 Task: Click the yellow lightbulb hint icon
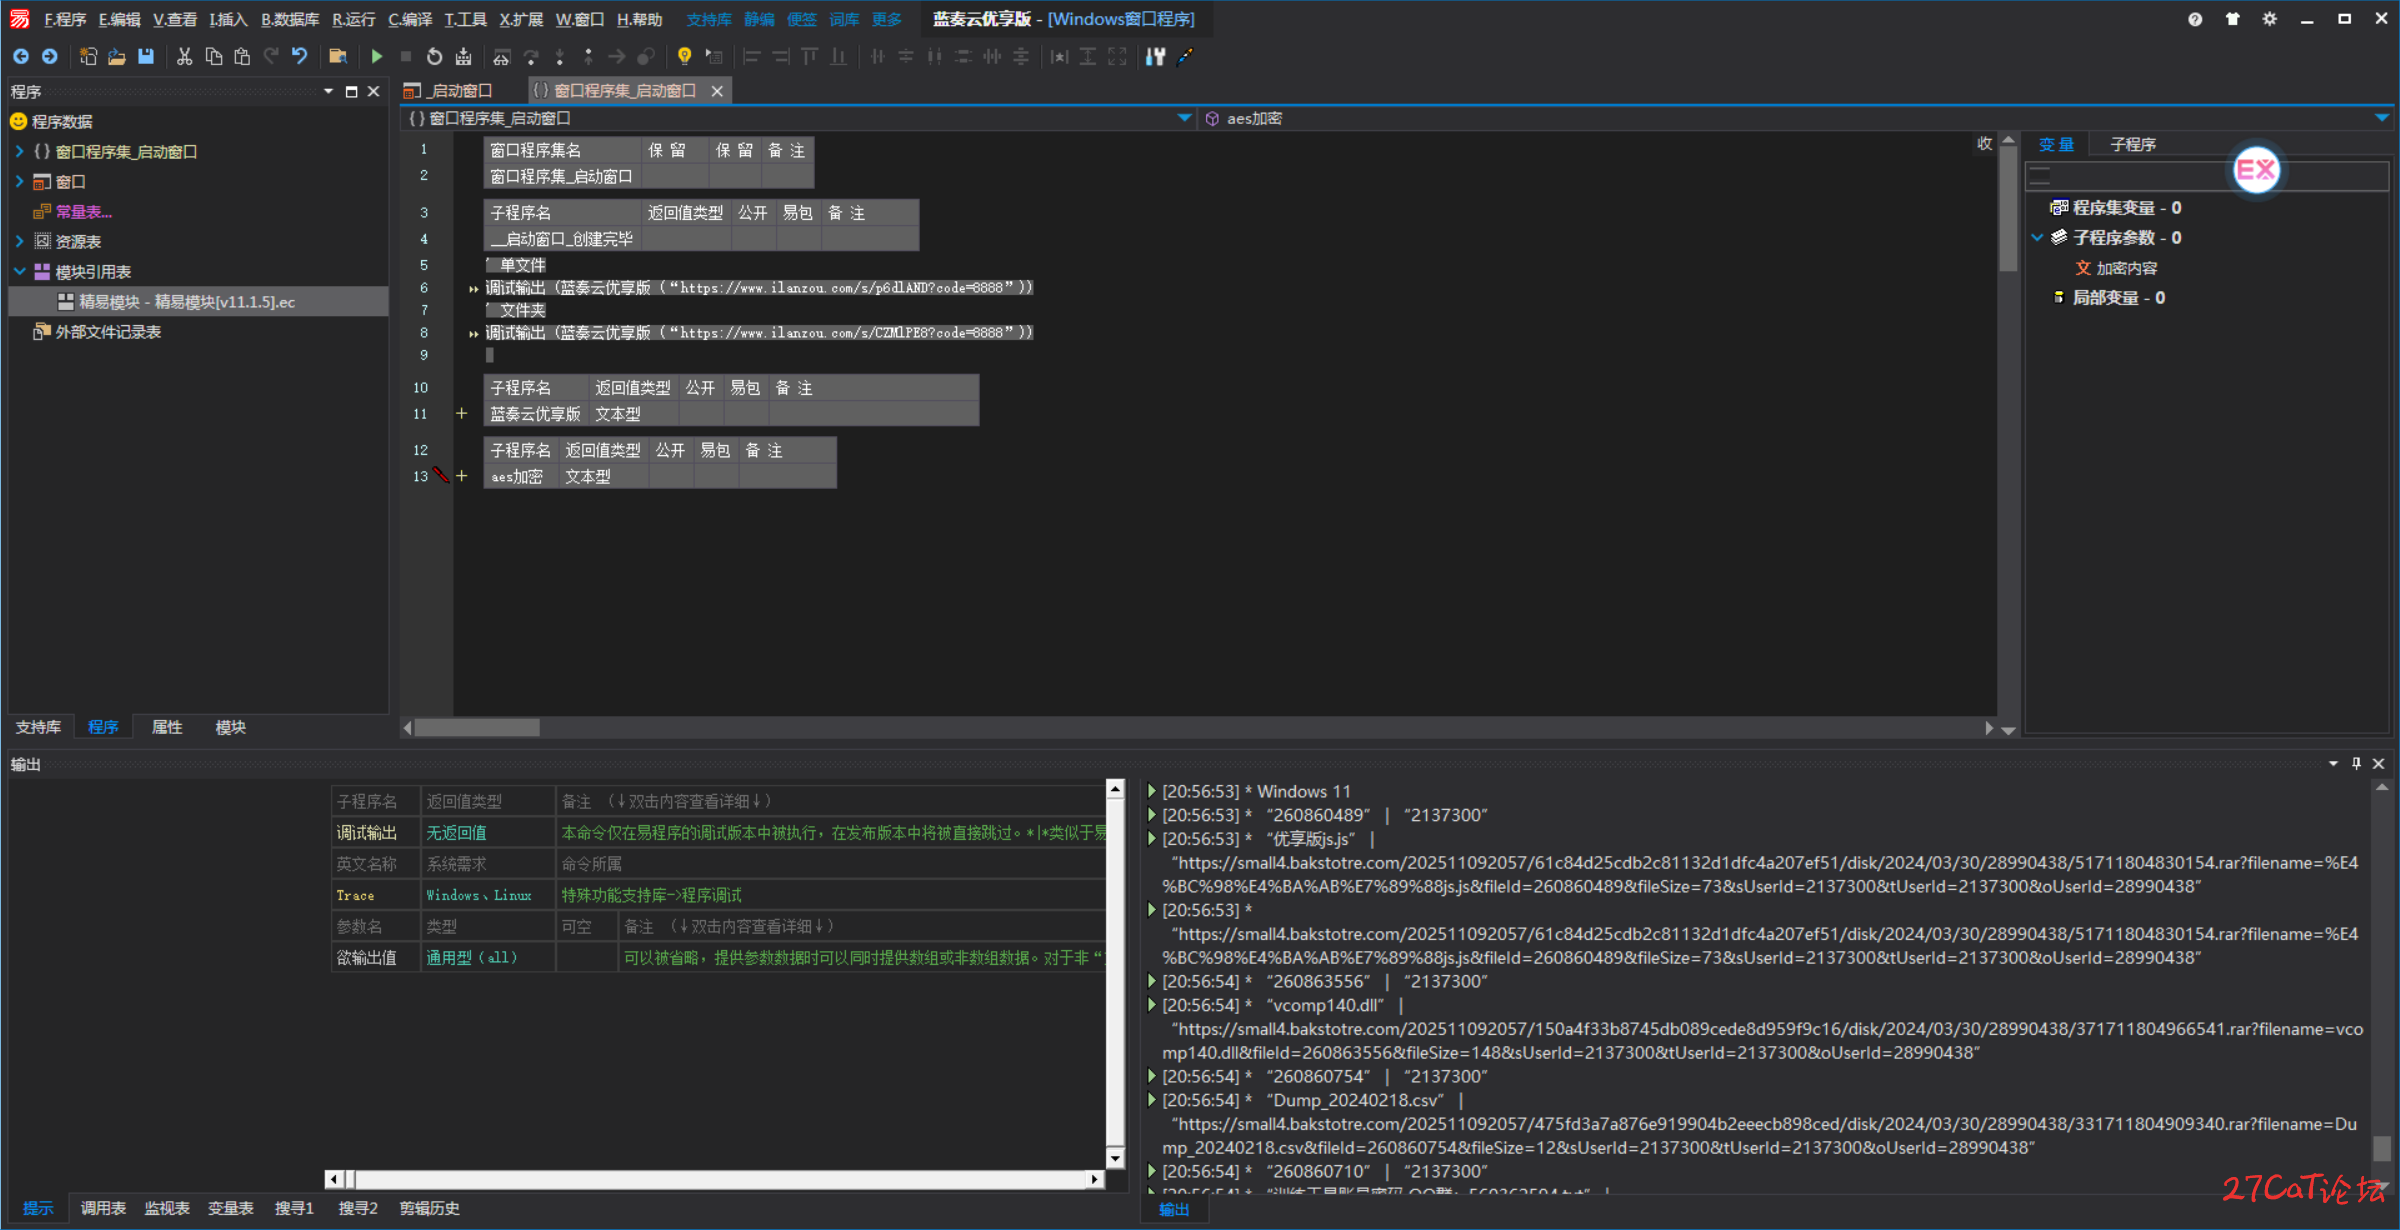[684, 57]
